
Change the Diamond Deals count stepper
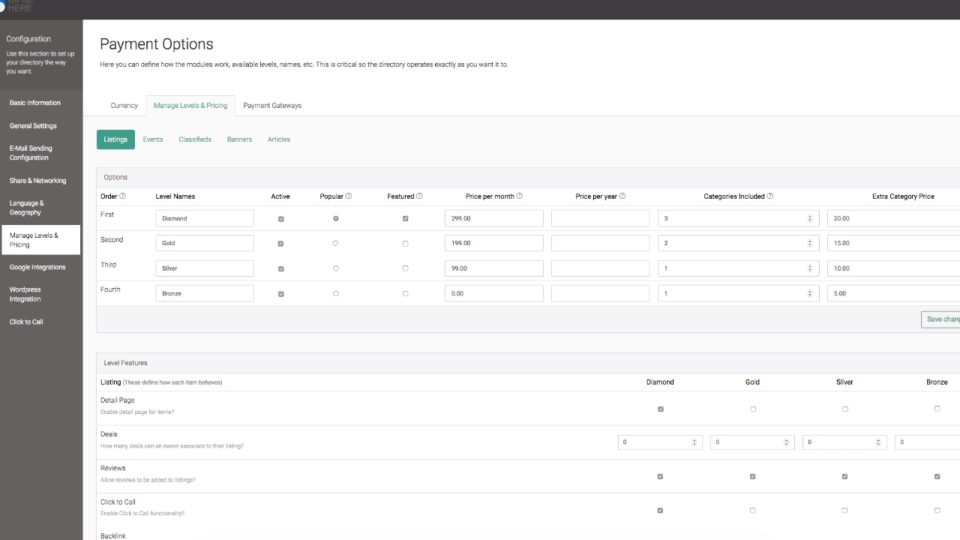point(694,442)
